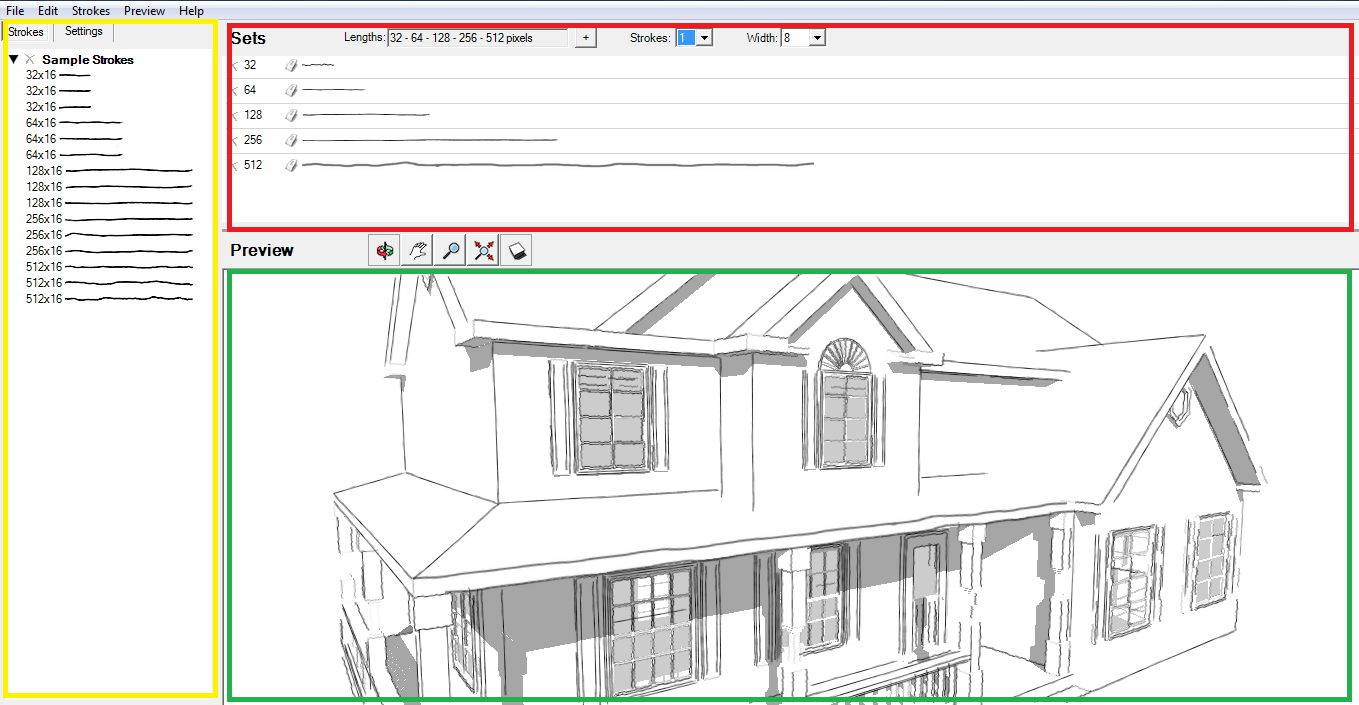Select the Pan hand tool above the preview
The image size is (1359, 705).
[x=415, y=250]
